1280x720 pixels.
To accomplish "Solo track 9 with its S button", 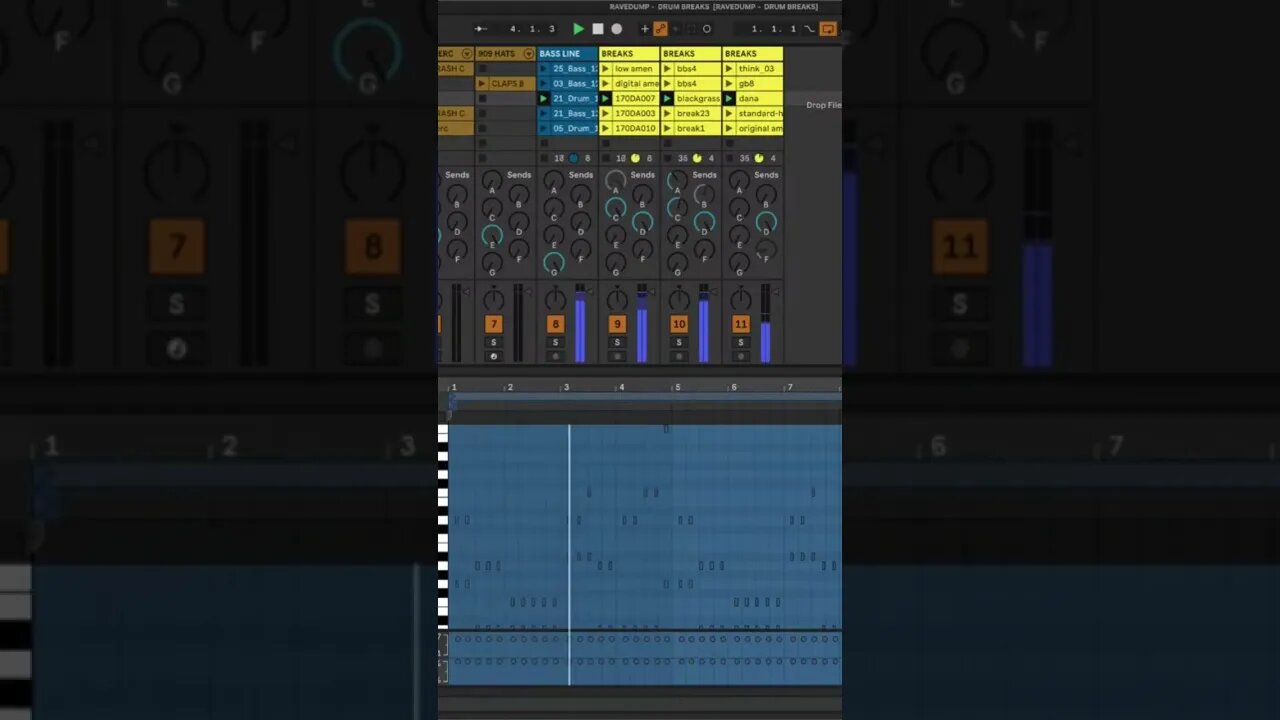I will click(x=617, y=342).
